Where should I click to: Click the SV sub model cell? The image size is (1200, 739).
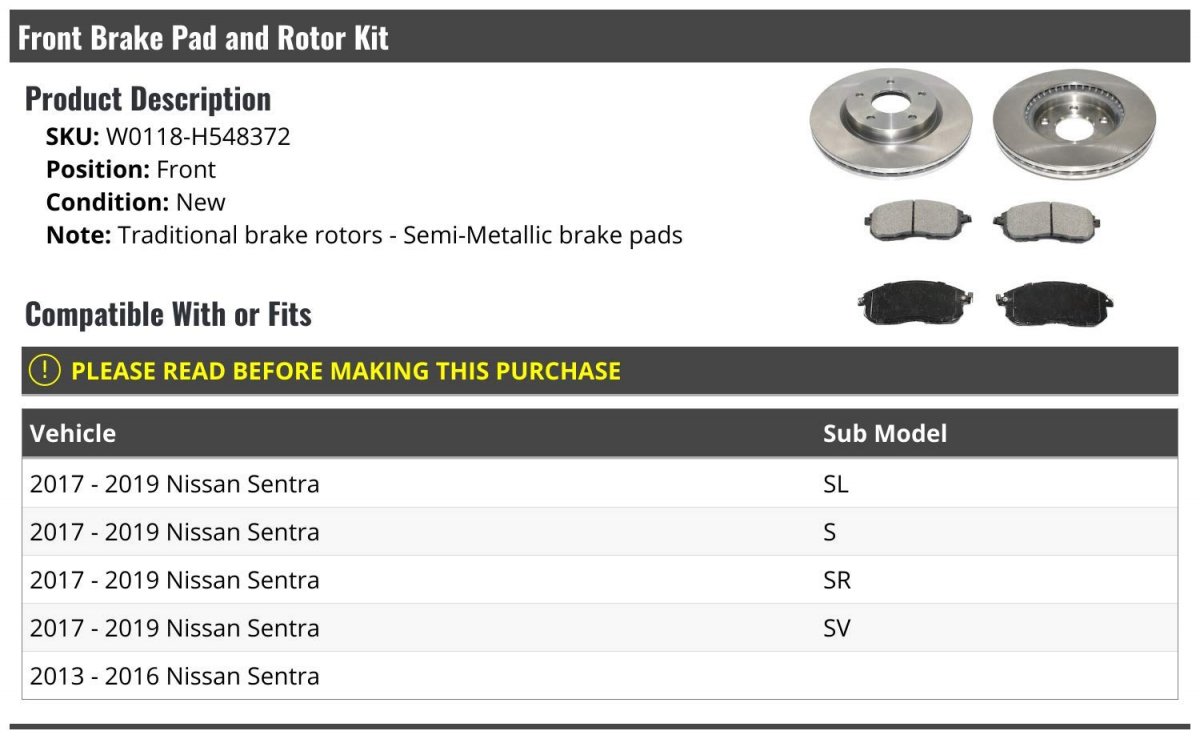click(x=837, y=628)
